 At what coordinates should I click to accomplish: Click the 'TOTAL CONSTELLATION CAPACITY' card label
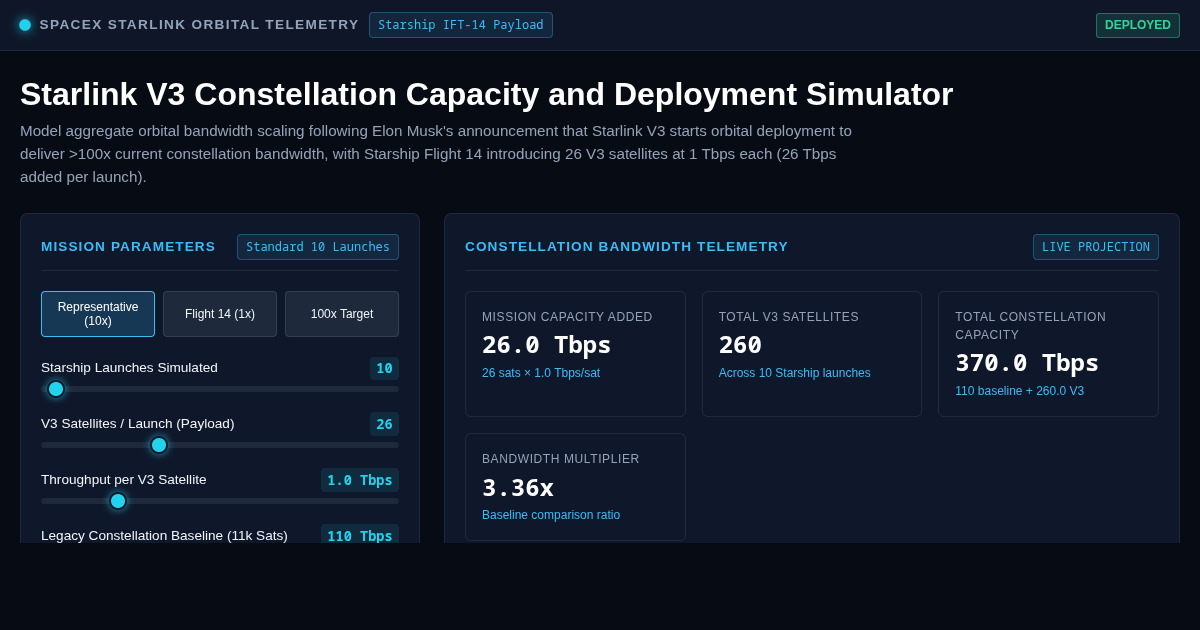click(1031, 326)
